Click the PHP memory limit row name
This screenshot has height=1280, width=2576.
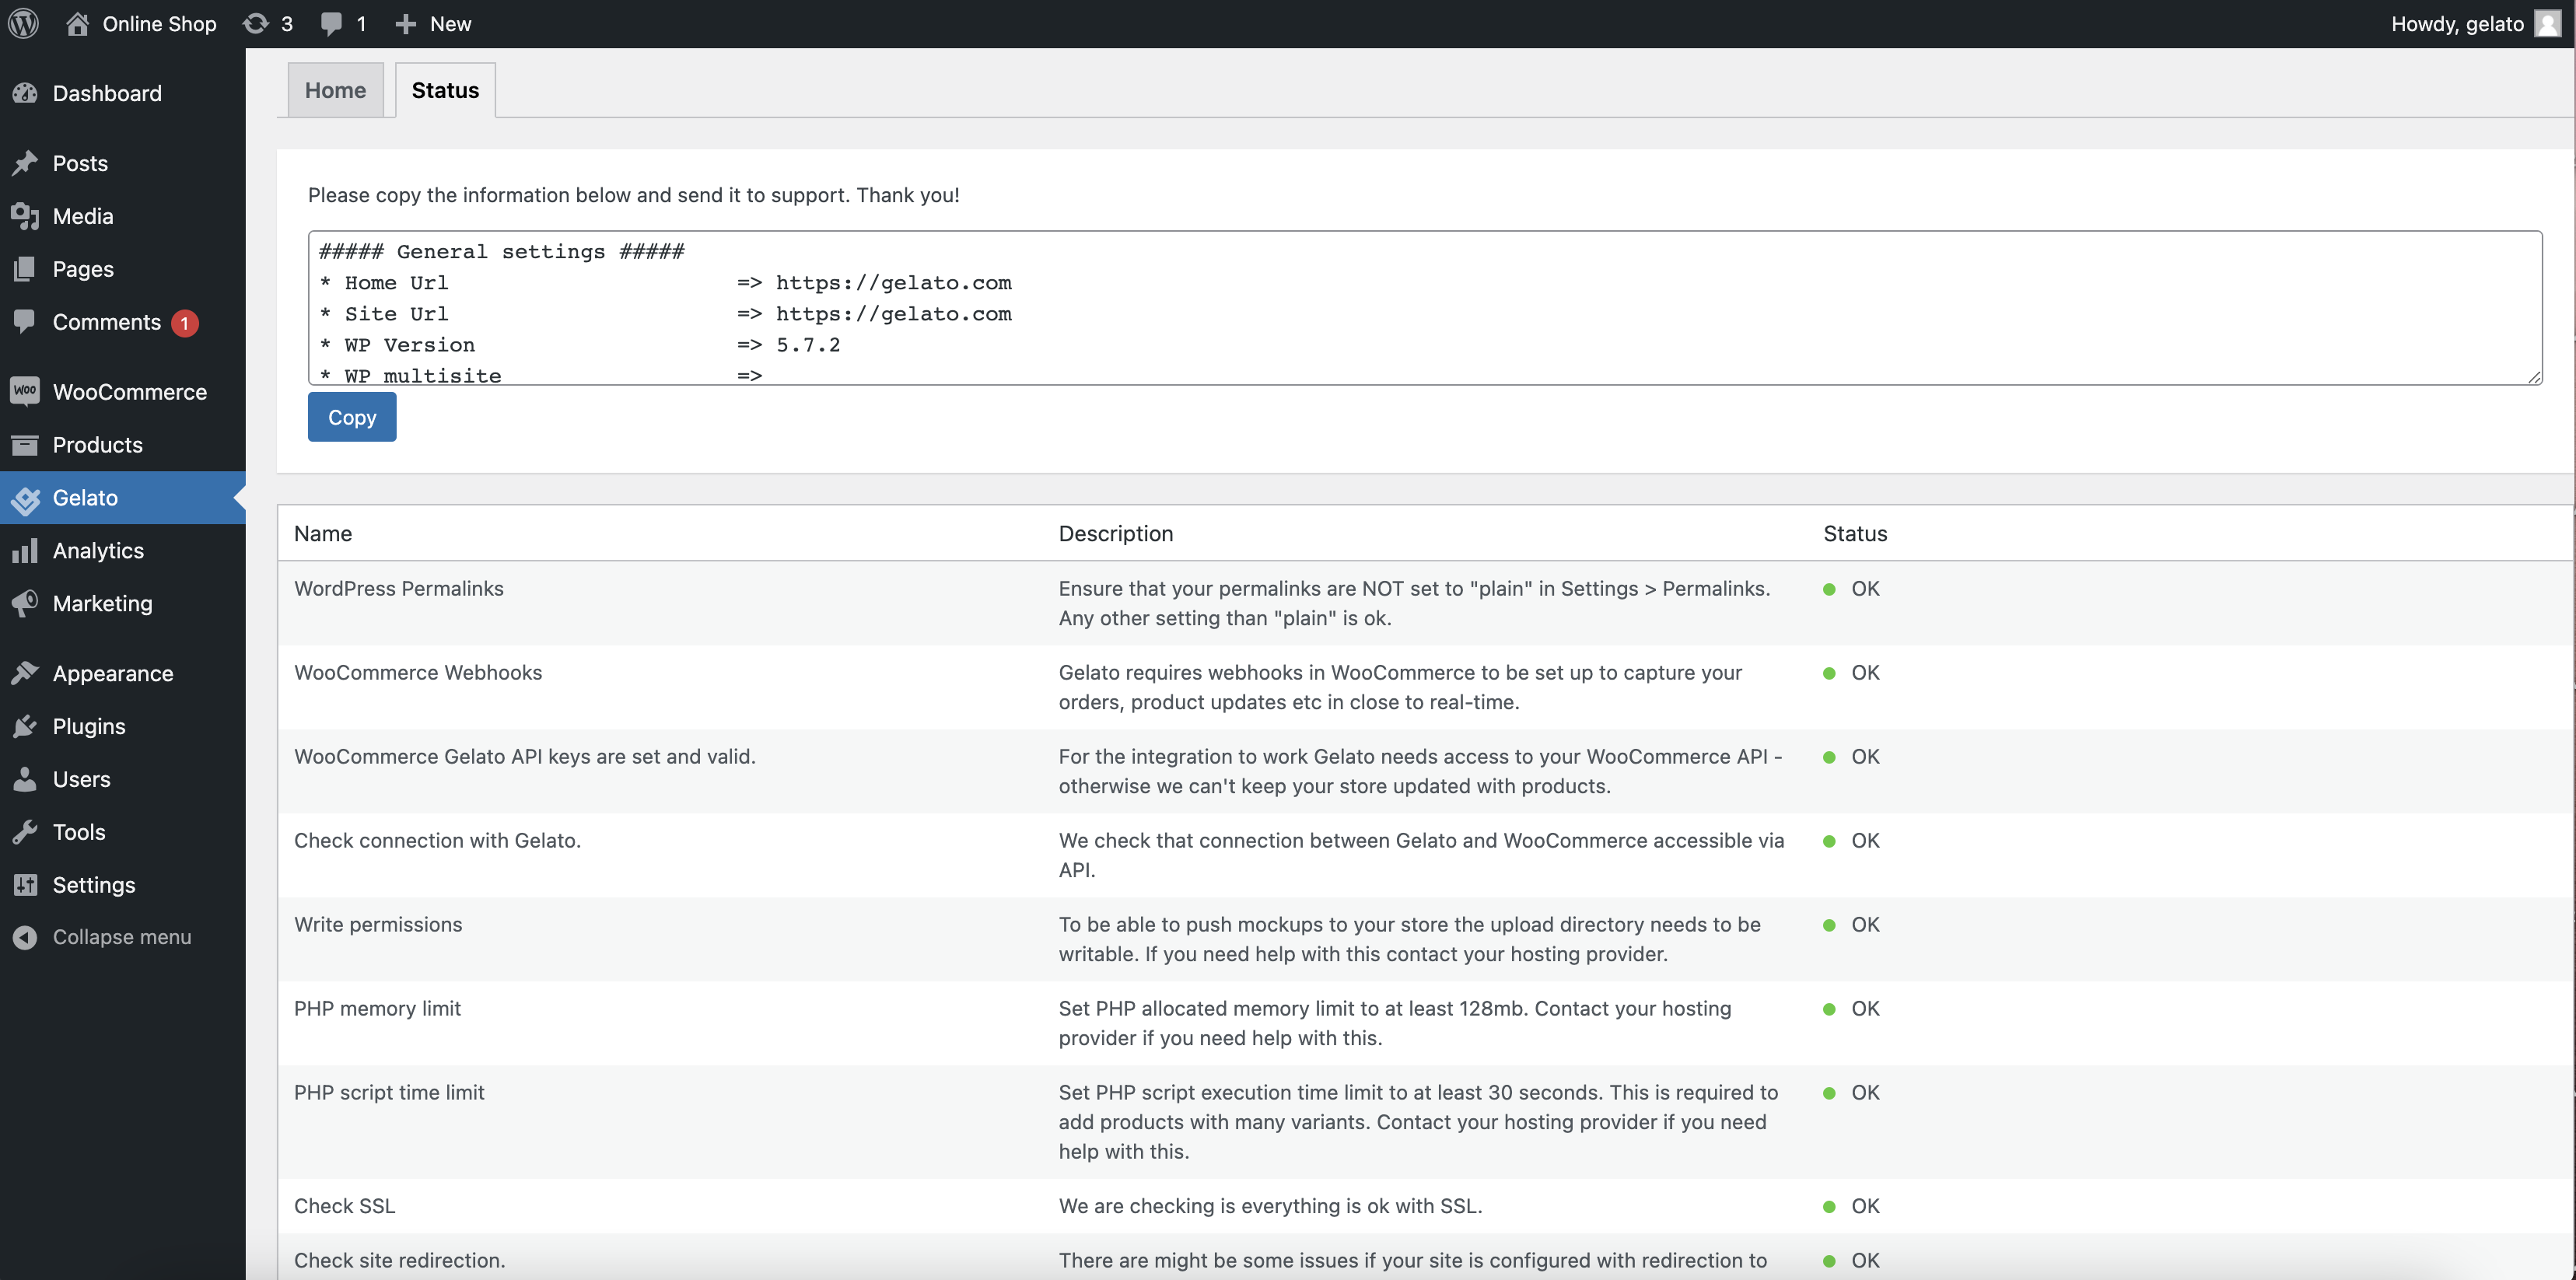(377, 1009)
